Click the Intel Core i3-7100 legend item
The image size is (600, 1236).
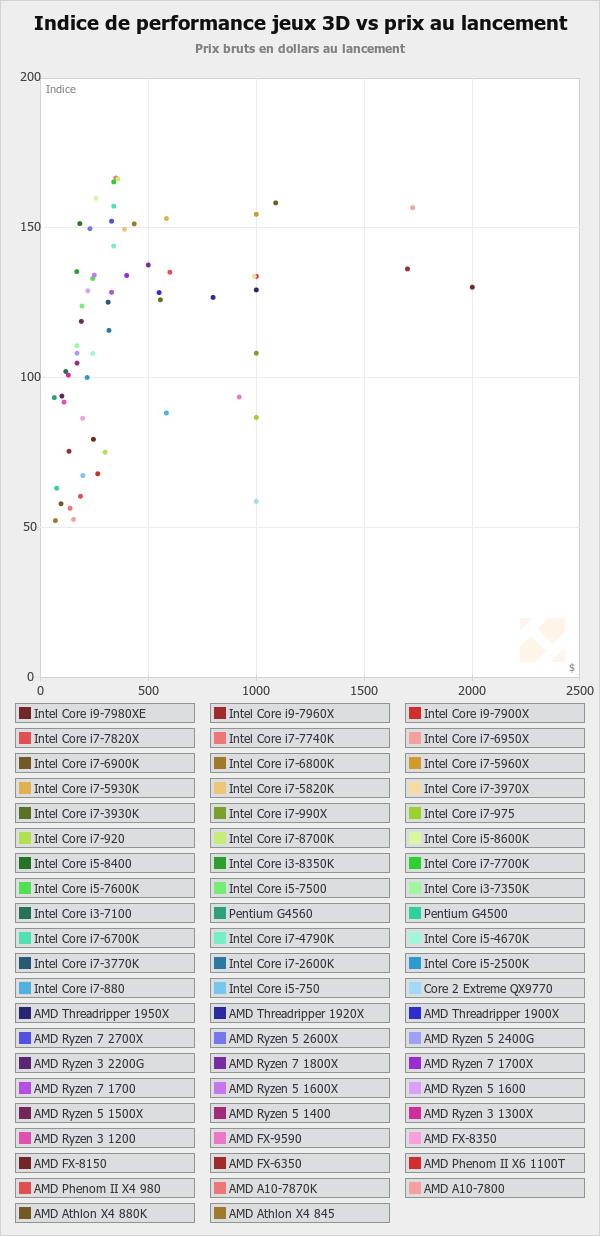tap(105, 913)
